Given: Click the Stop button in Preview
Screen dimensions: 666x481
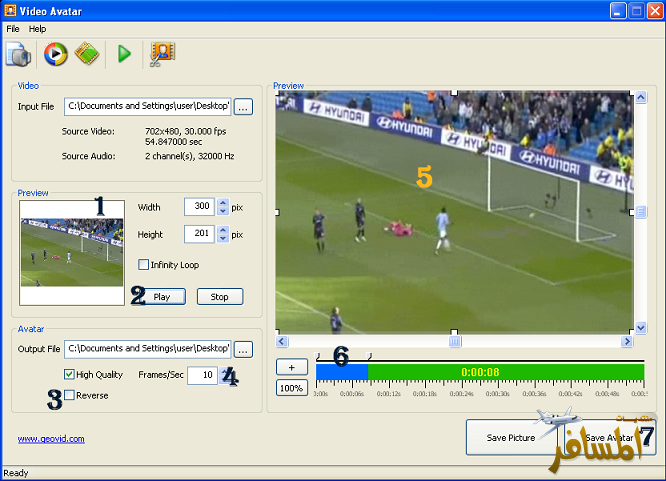Looking at the screenshot, I should tap(220, 297).
